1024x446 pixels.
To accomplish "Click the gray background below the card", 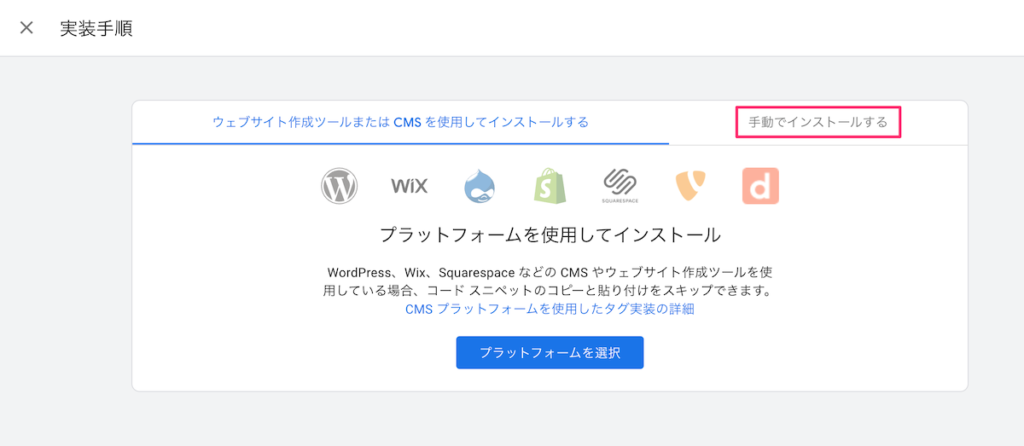I will pyautogui.click(x=549, y=420).
